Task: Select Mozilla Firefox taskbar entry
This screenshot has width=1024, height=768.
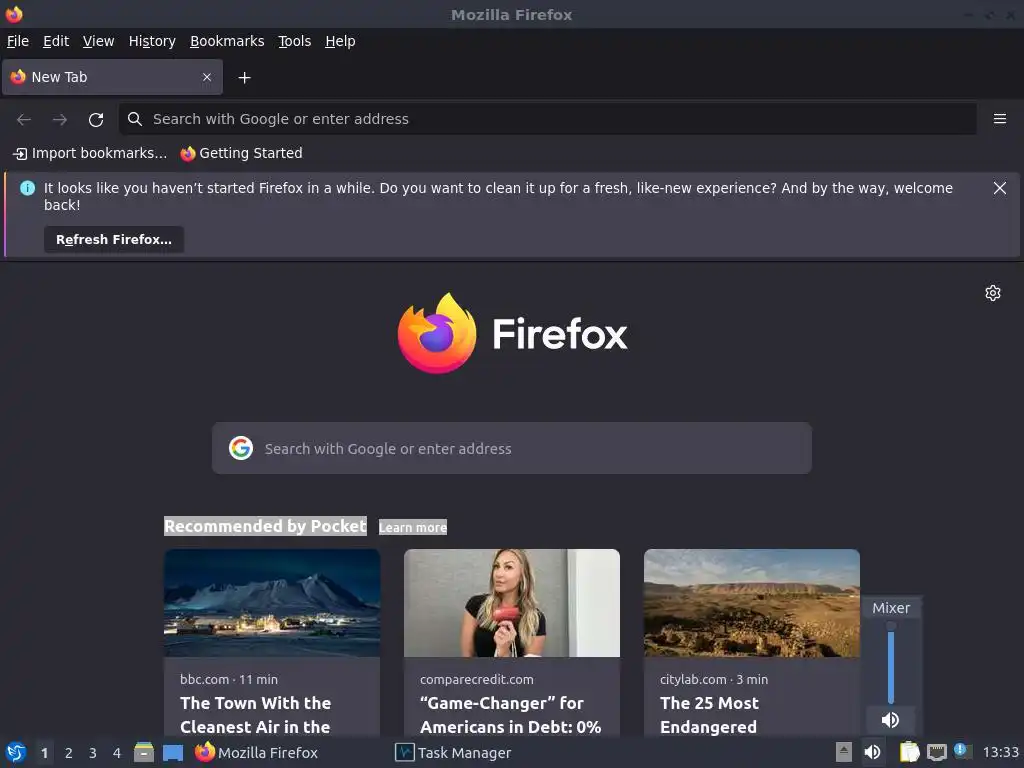Action: coord(257,752)
